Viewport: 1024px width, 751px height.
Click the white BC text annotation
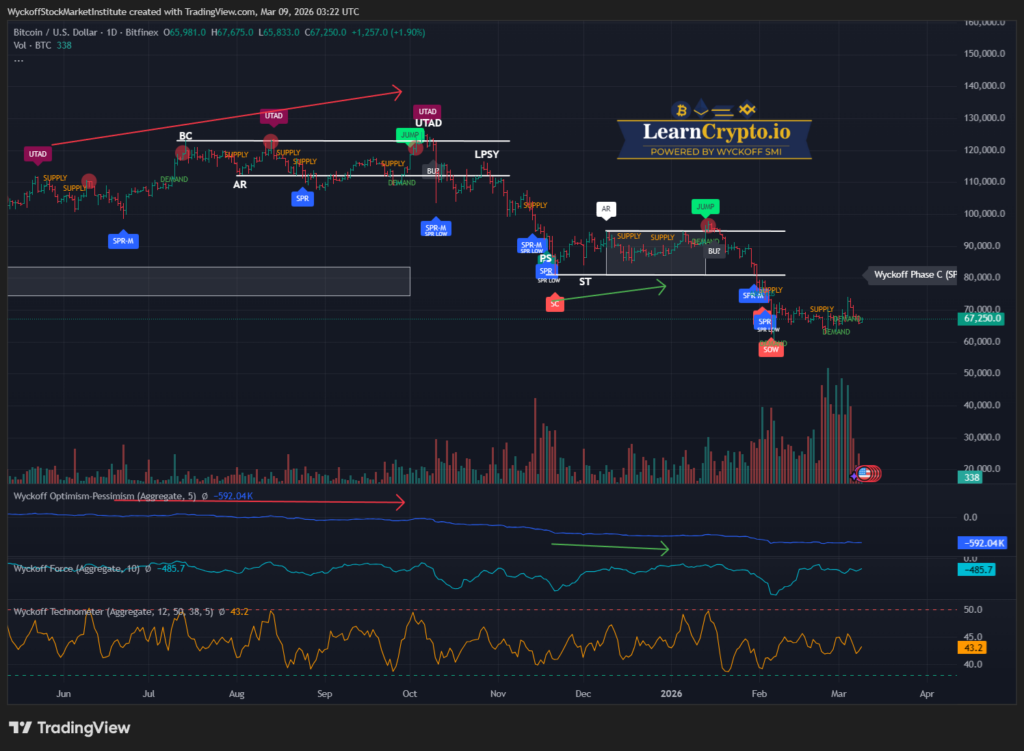pyautogui.click(x=185, y=136)
